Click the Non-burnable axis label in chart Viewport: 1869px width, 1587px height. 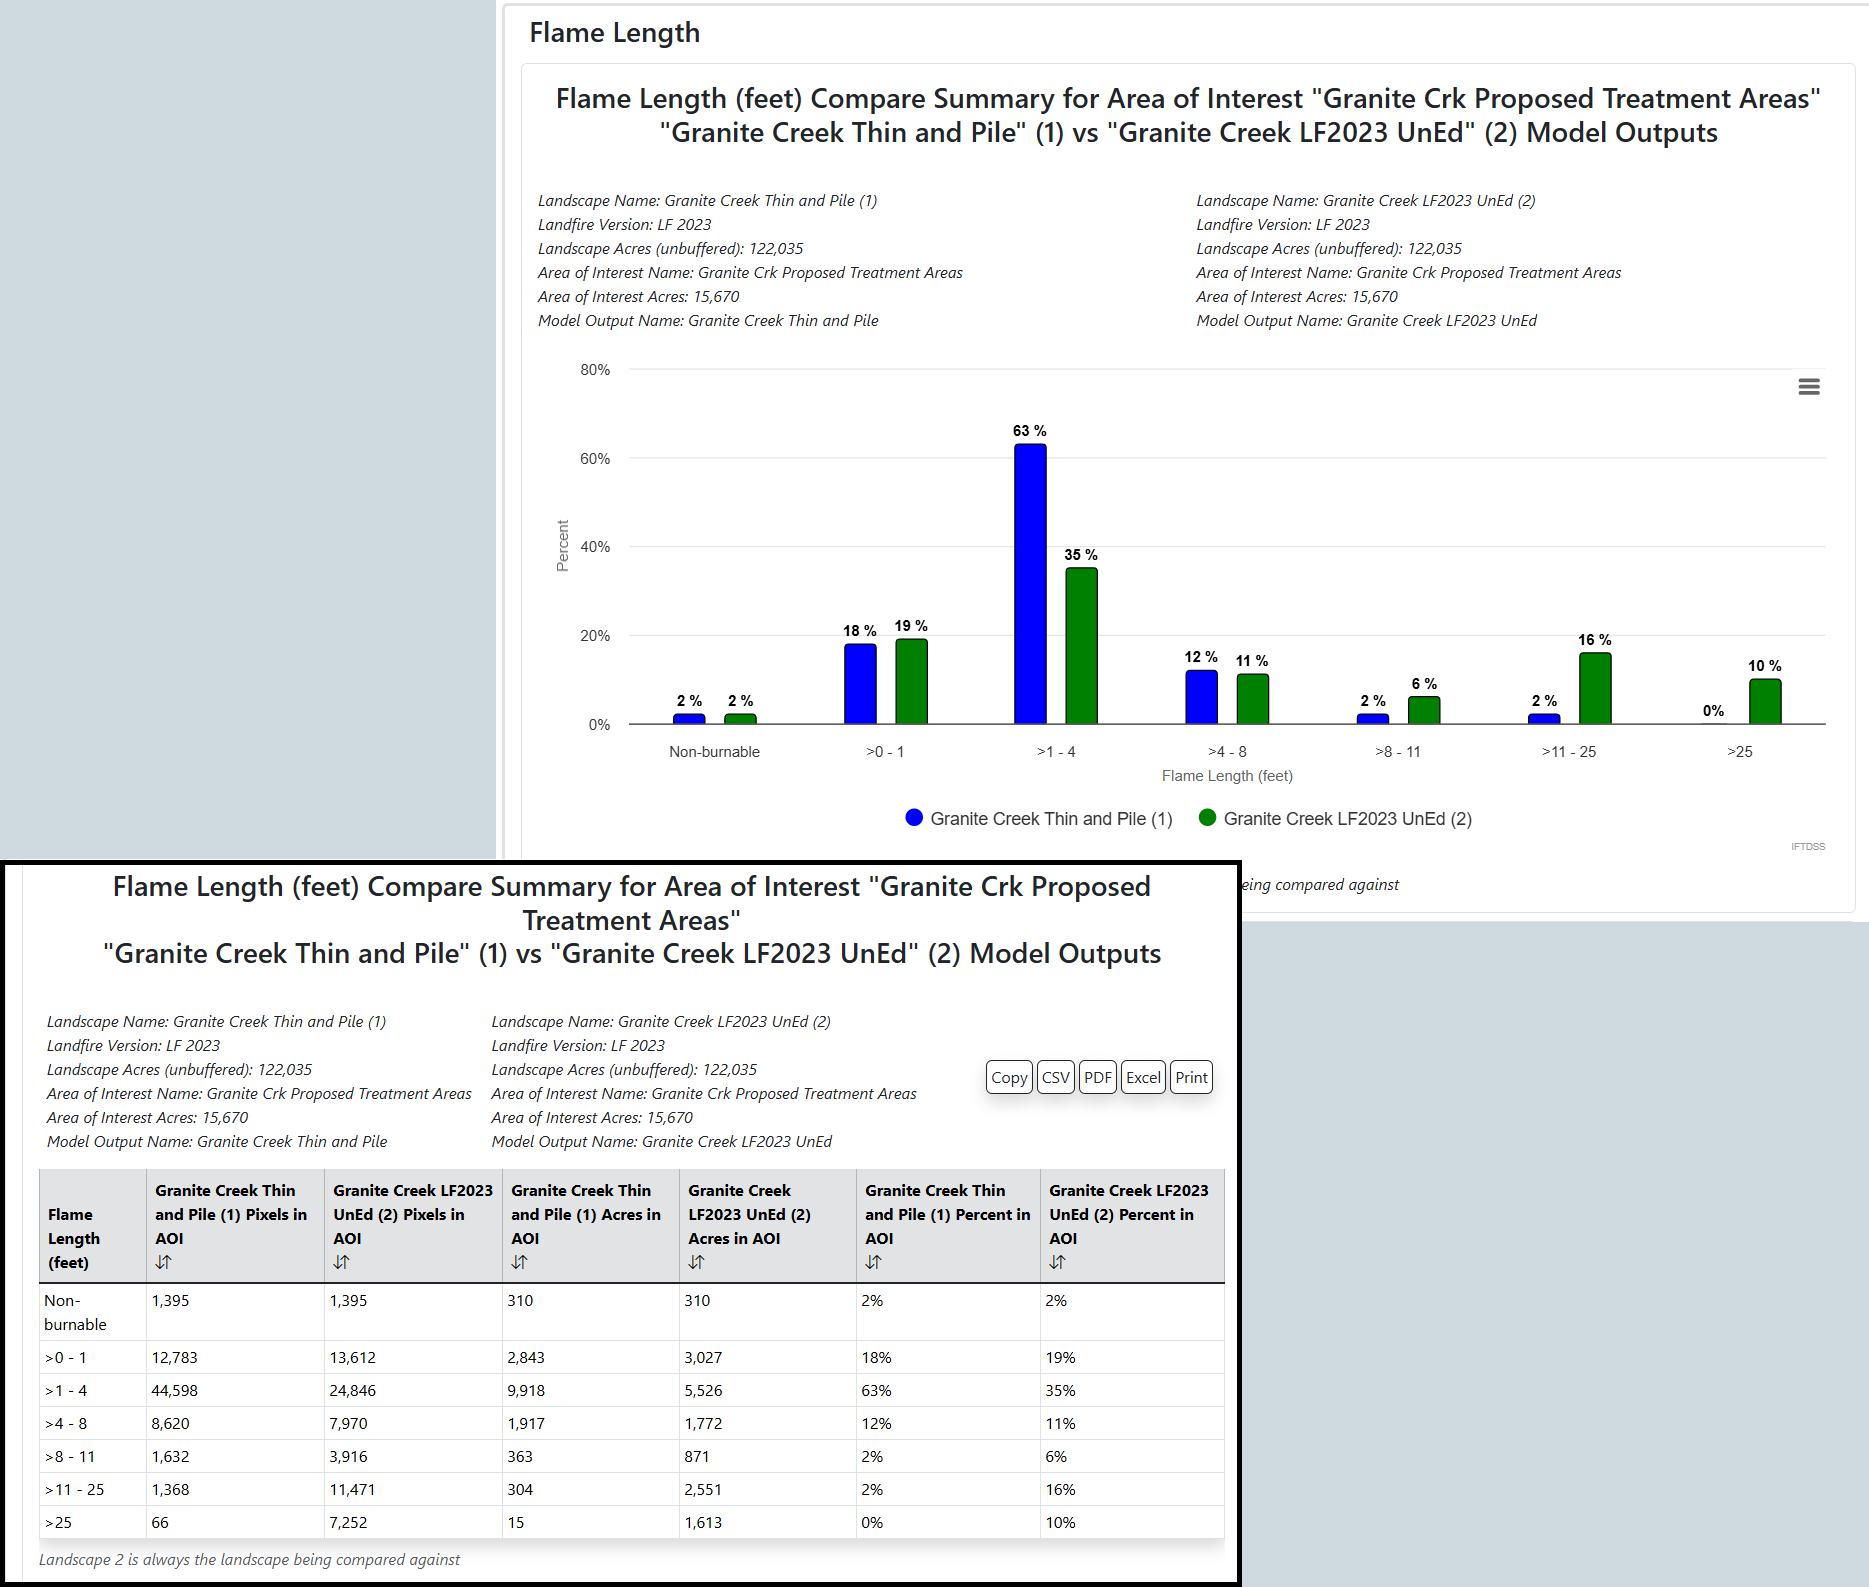pyautogui.click(x=714, y=751)
